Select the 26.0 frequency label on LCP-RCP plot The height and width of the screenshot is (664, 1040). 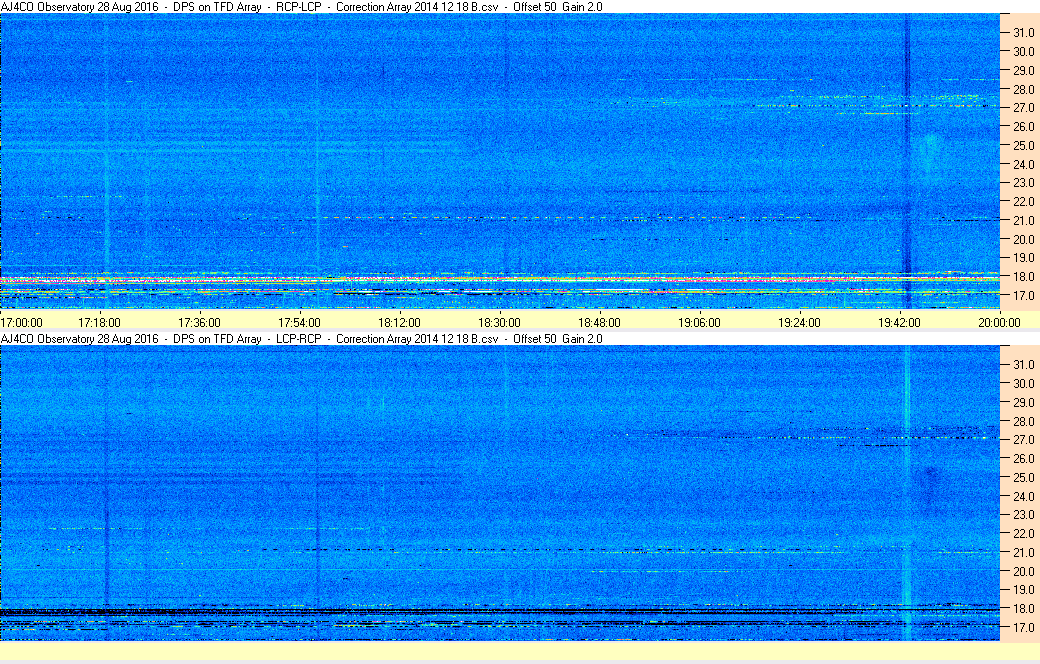[x=1023, y=458]
